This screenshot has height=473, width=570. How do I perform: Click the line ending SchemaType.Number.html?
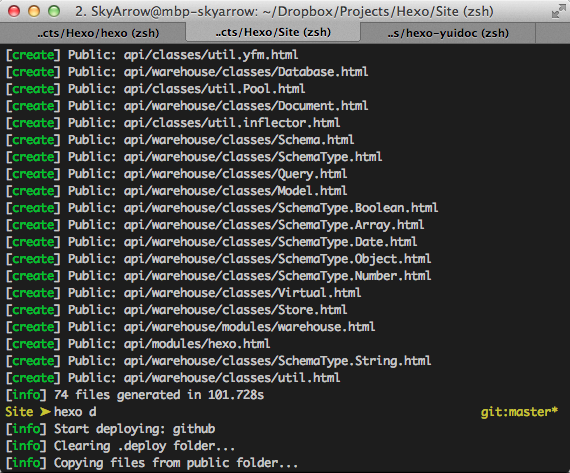tap(218, 276)
